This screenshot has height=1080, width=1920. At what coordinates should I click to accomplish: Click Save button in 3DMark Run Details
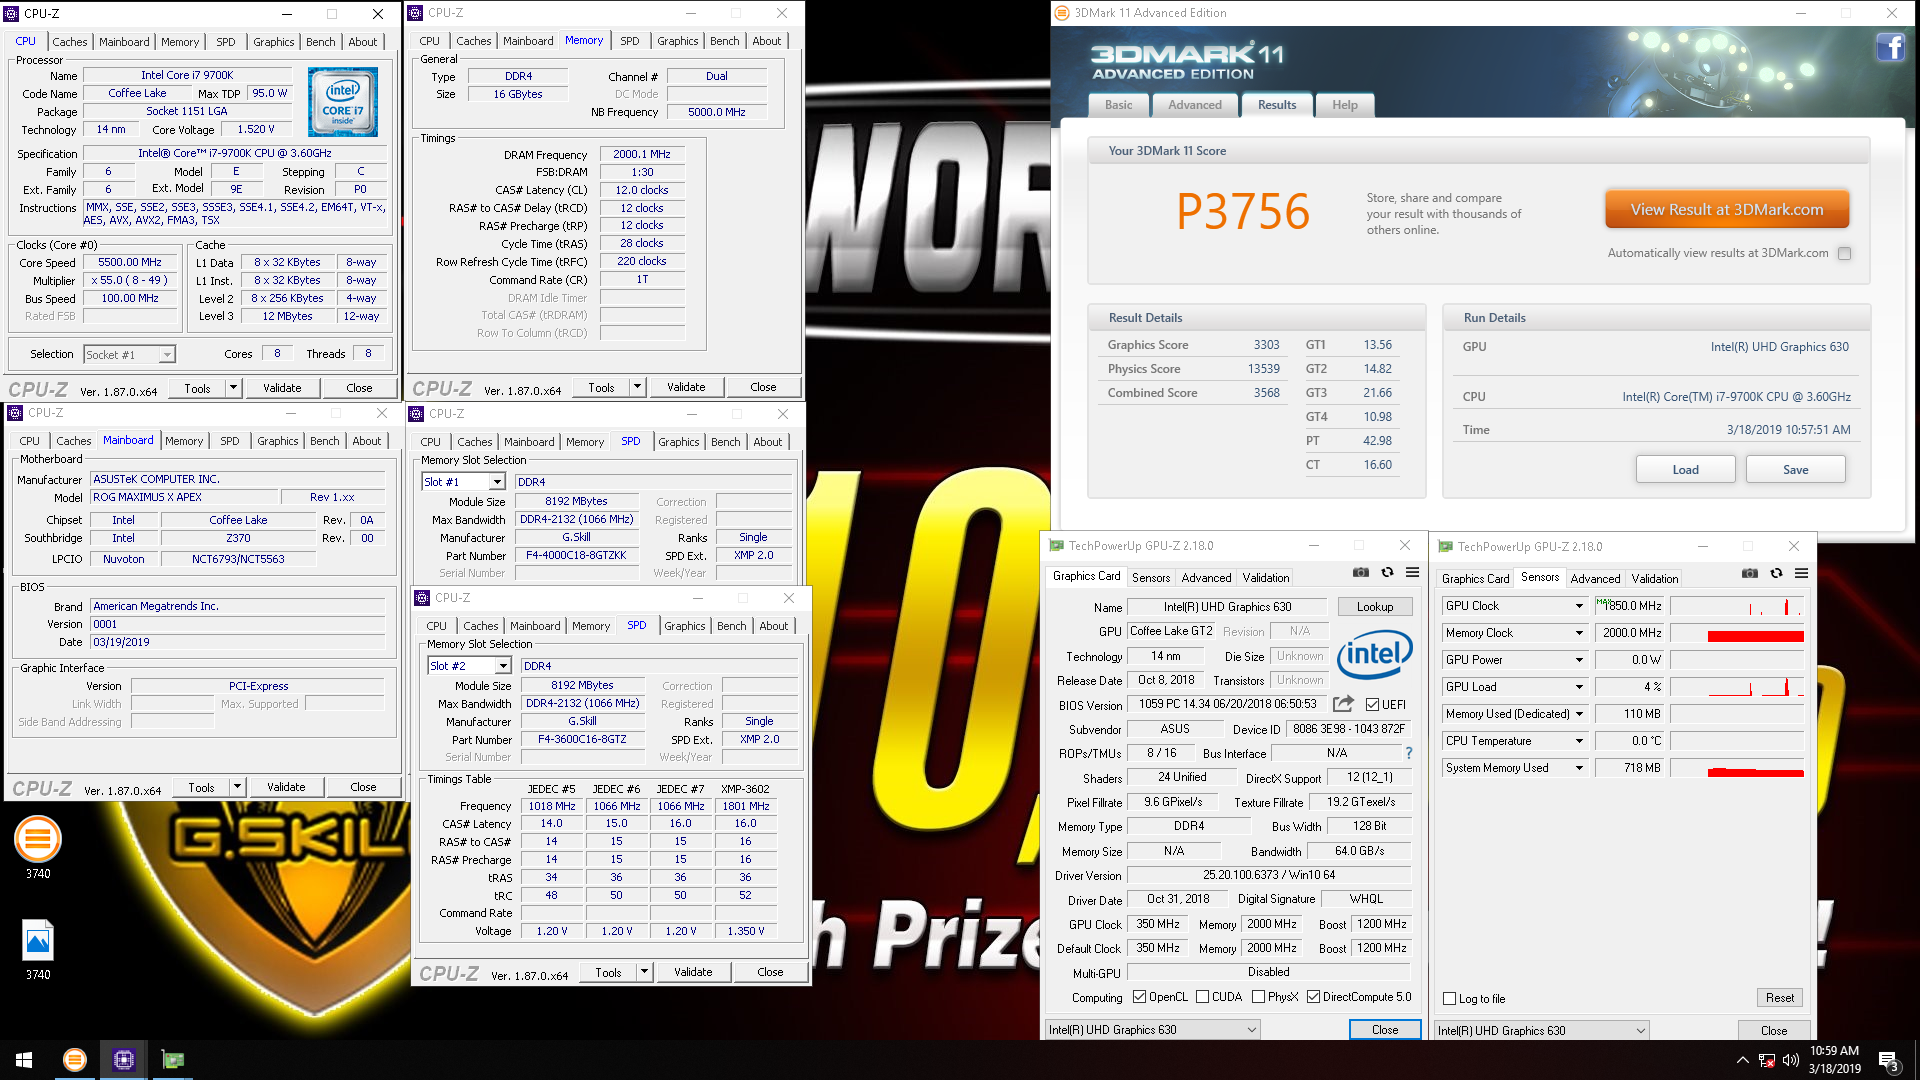pos(1796,470)
